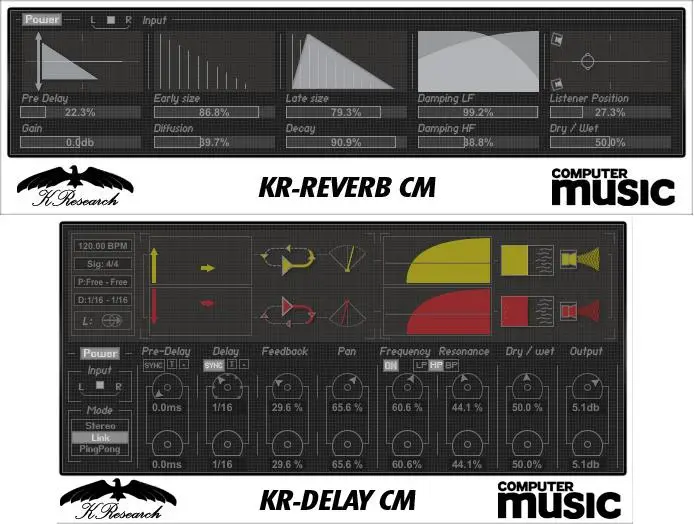This screenshot has height=524, width=694.
Task: Click the Listener Position 27.3% bar
Action: (610, 112)
